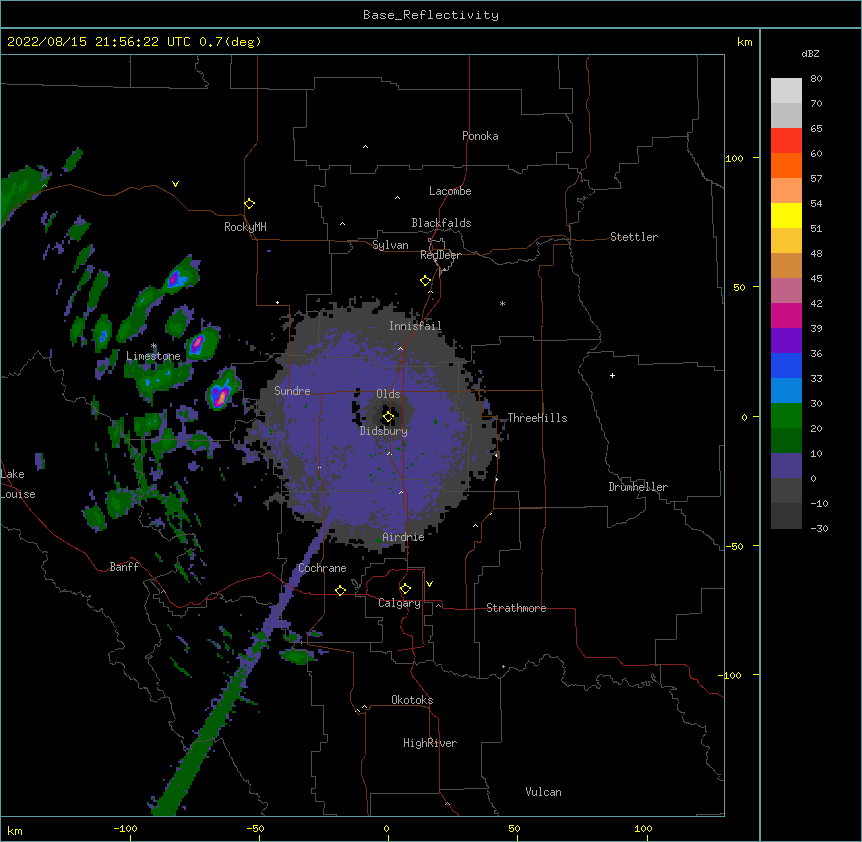The height and width of the screenshot is (842, 862).
Task: Click the -30 value in dBZ legend
Action: point(819,528)
